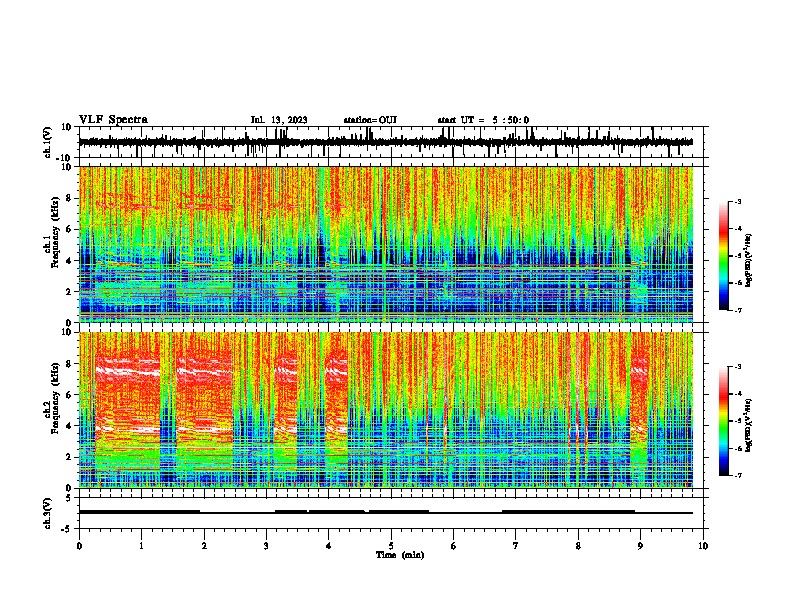
Task: Click the ch.1 spectrogram color scale bar
Action: click(x=724, y=255)
